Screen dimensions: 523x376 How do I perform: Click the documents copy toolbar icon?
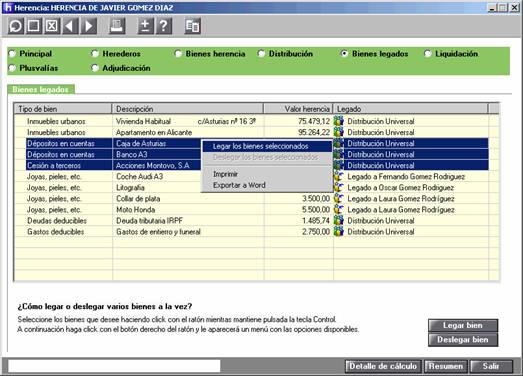192,26
